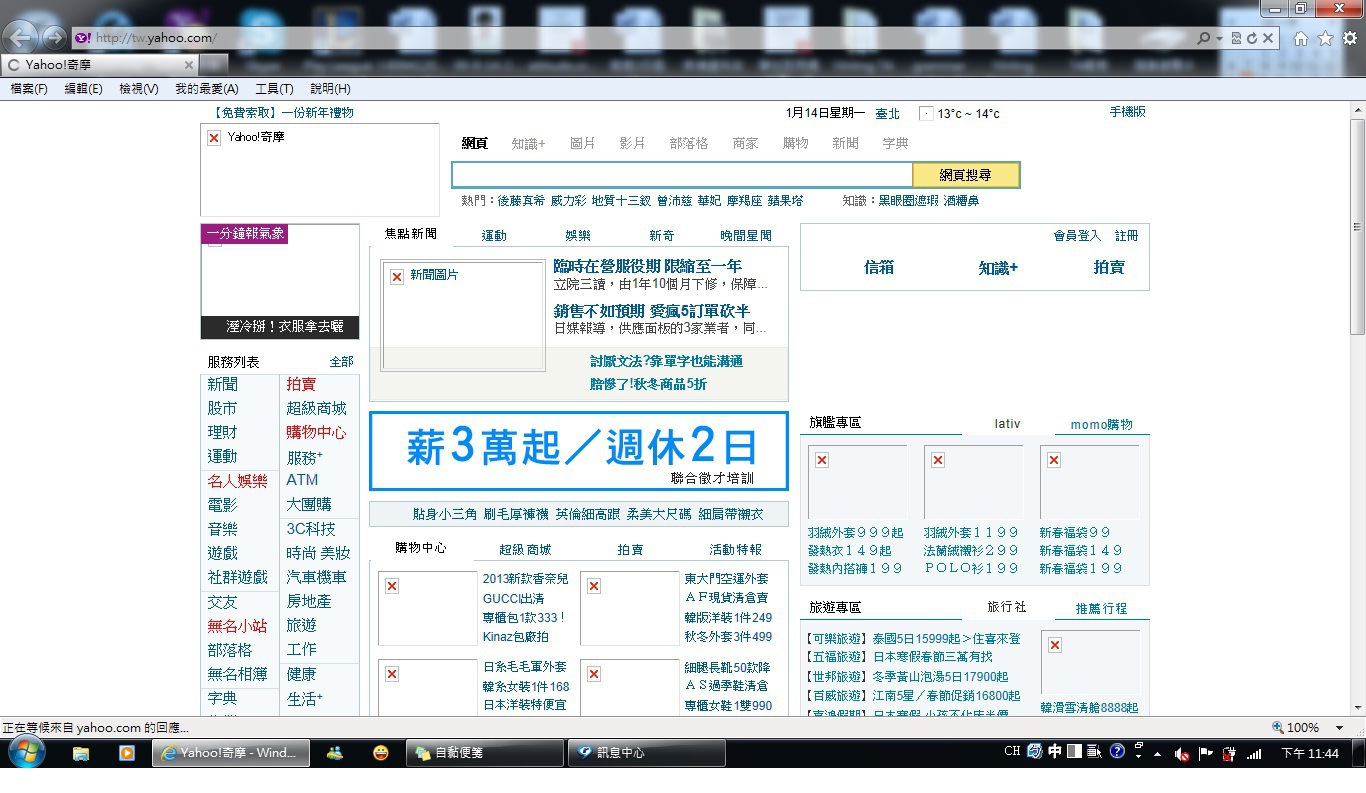Switch shopping panel to 超級商城 tab
The image size is (1366, 793).
(525, 550)
